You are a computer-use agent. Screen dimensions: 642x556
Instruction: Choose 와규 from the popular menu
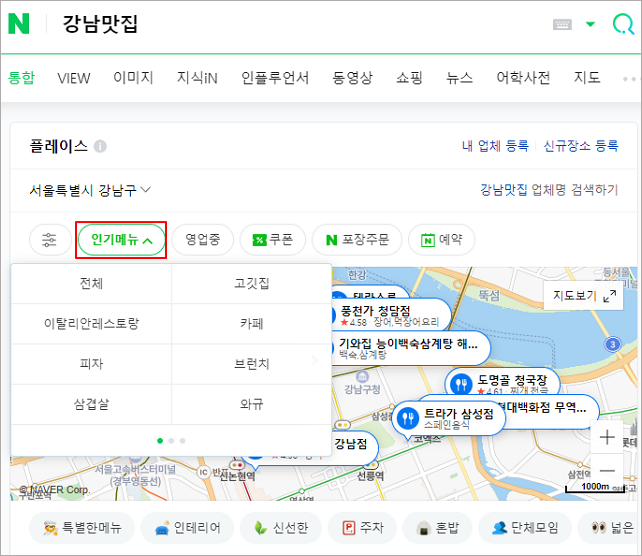(251, 404)
